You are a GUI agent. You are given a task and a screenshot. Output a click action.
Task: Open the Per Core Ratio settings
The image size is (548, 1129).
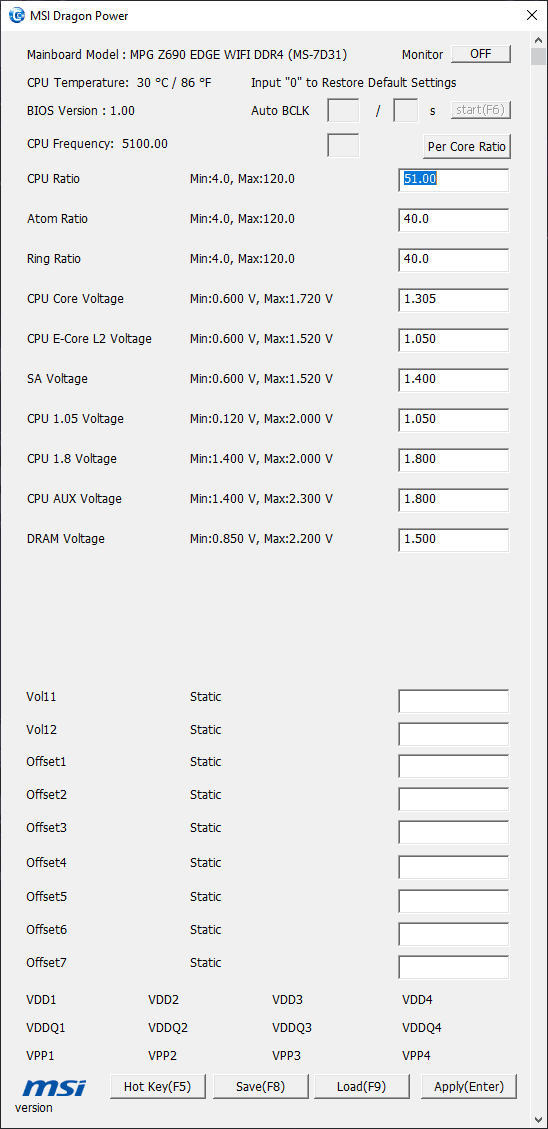[467, 146]
